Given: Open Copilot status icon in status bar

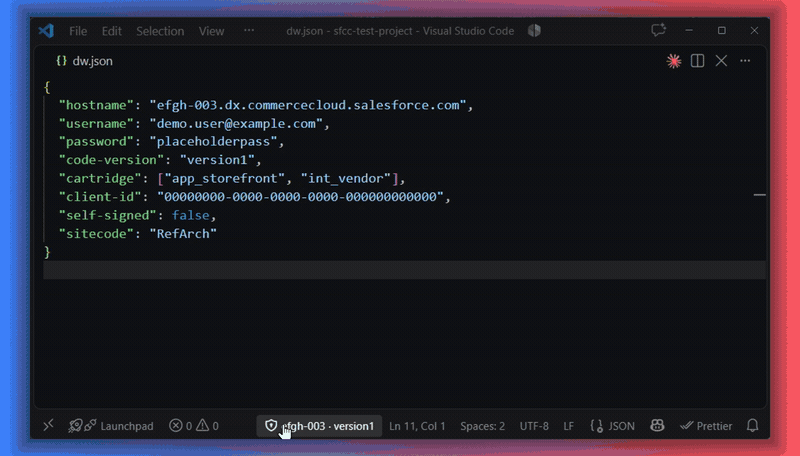Looking at the screenshot, I should (657, 425).
